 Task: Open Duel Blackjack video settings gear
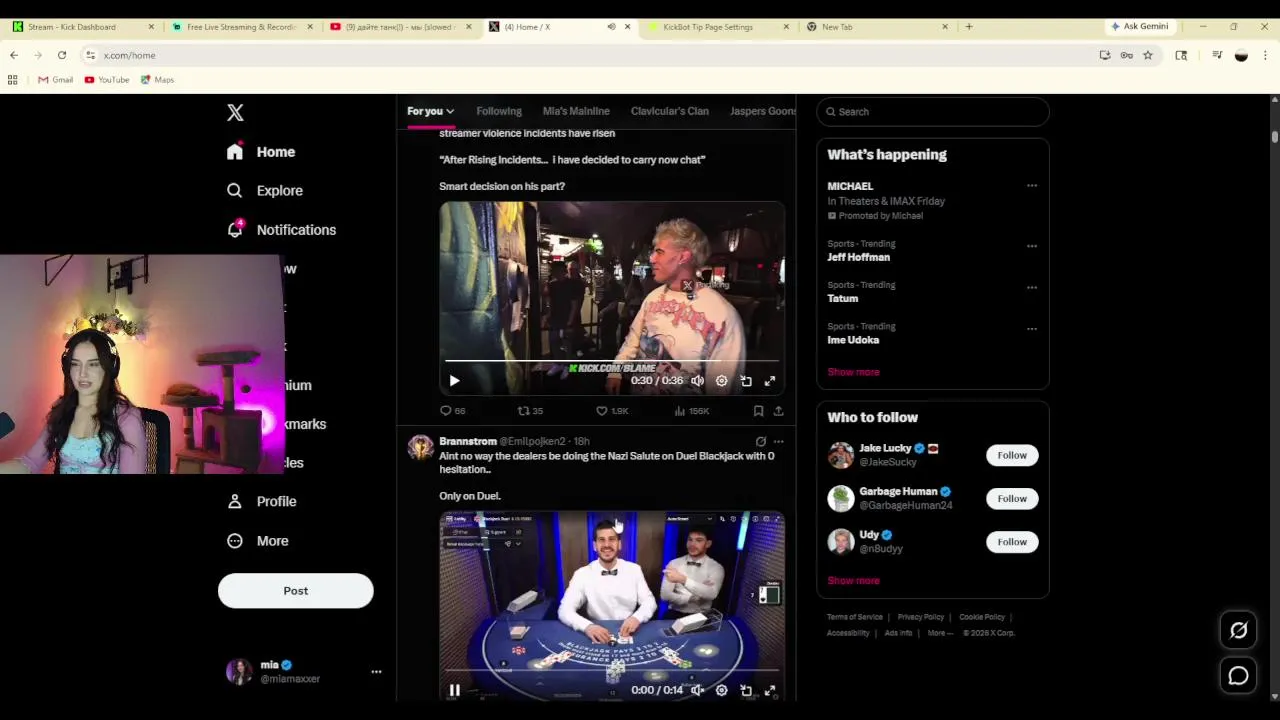point(722,690)
